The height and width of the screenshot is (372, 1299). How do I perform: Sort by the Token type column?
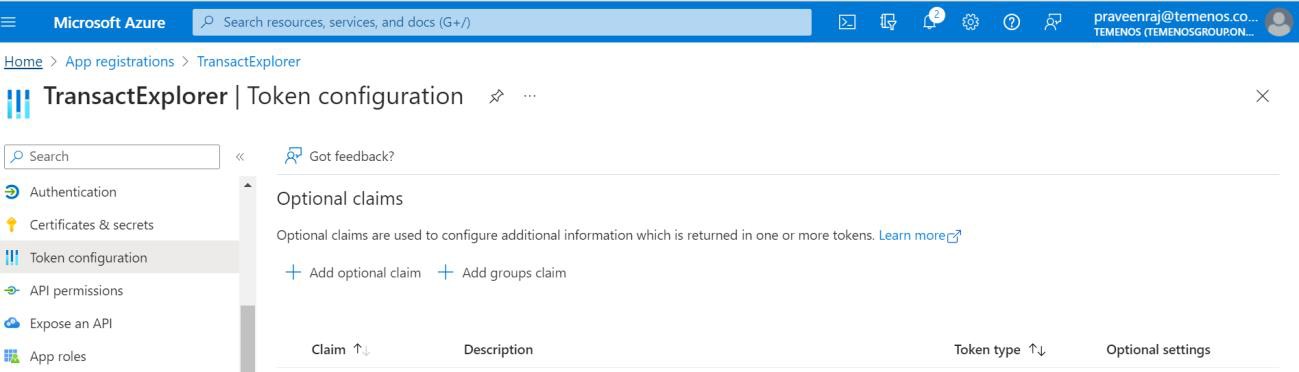point(1000,350)
